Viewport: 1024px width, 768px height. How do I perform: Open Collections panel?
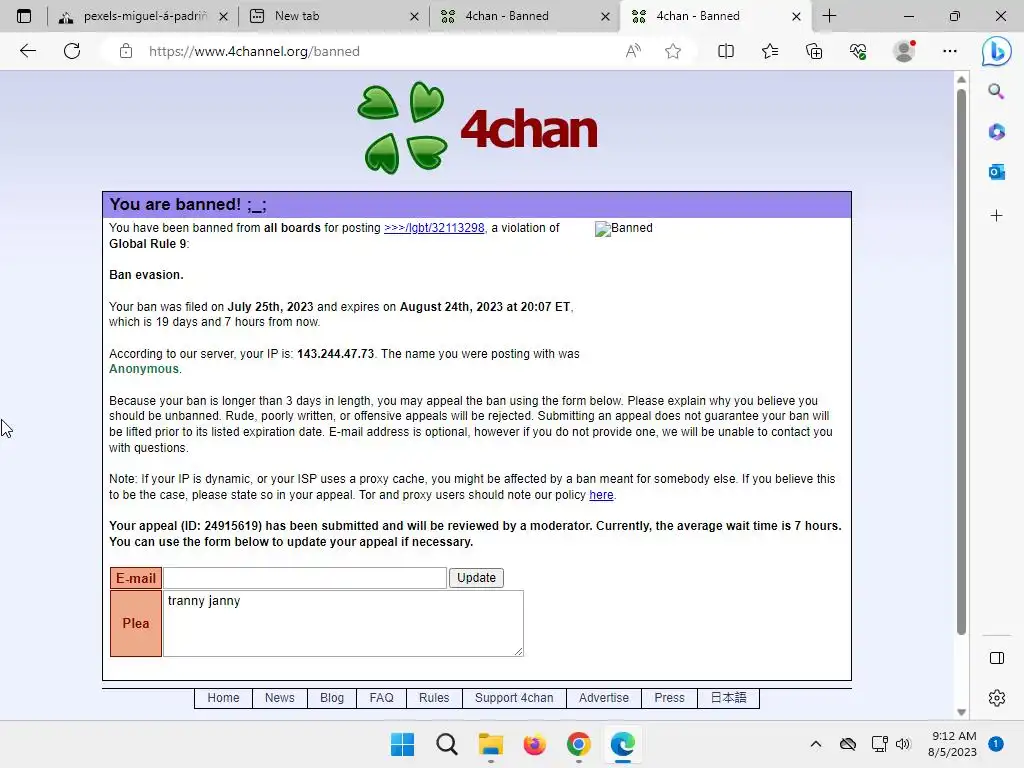(x=814, y=51)
